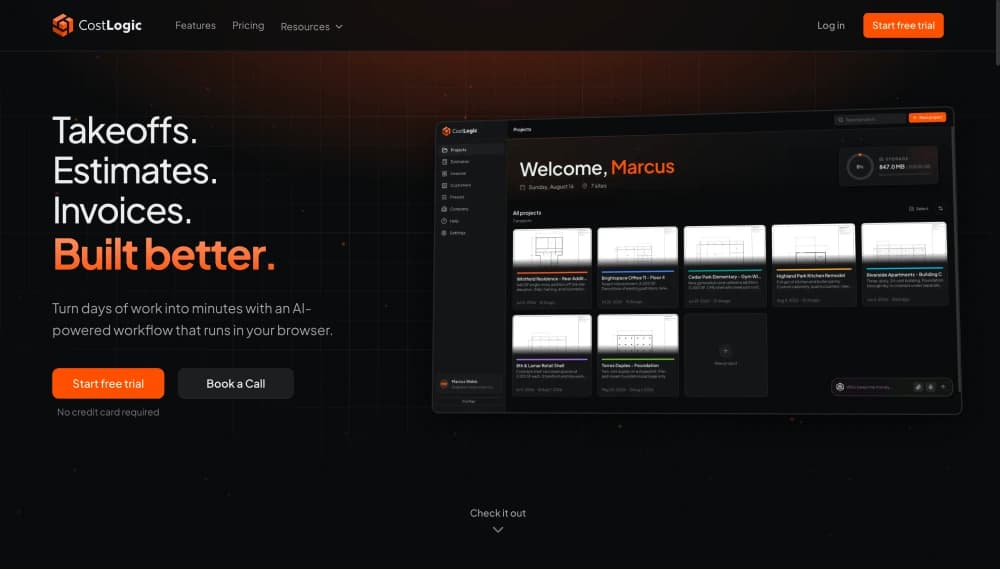Click calendar icon beside Sunday, August date
1000x569 pixels.
[522, 188]
